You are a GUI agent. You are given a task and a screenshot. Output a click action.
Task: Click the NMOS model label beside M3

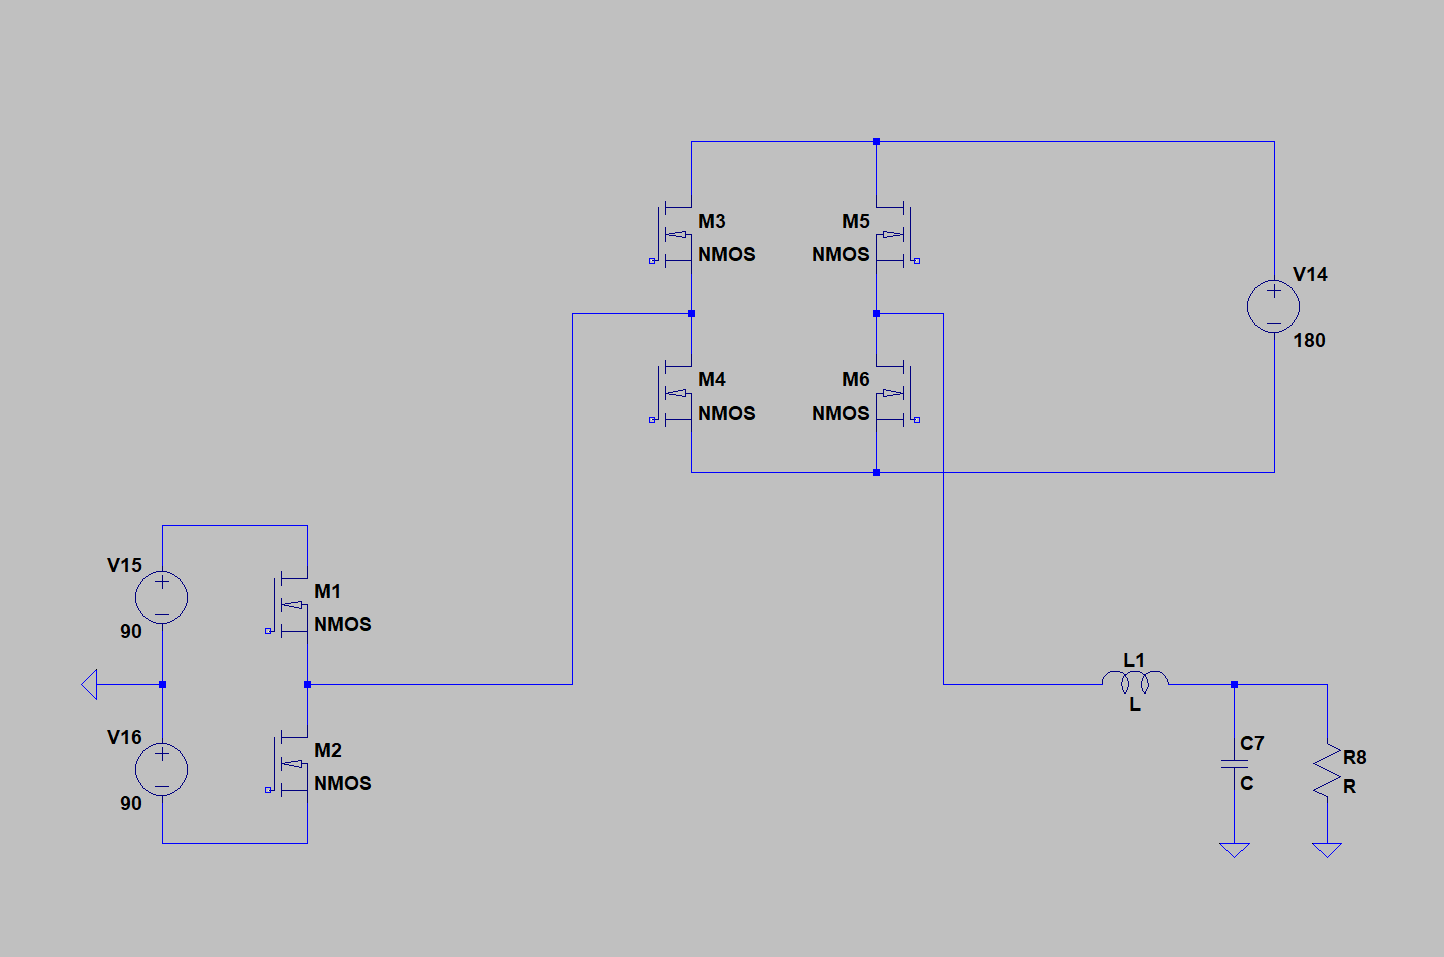pyautogui.click(x=726, y=254)
